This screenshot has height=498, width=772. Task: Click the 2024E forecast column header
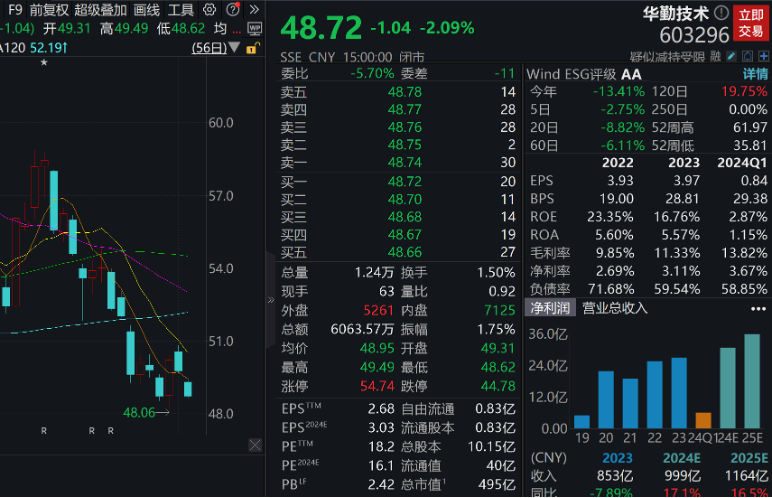(x=681, y=459)
